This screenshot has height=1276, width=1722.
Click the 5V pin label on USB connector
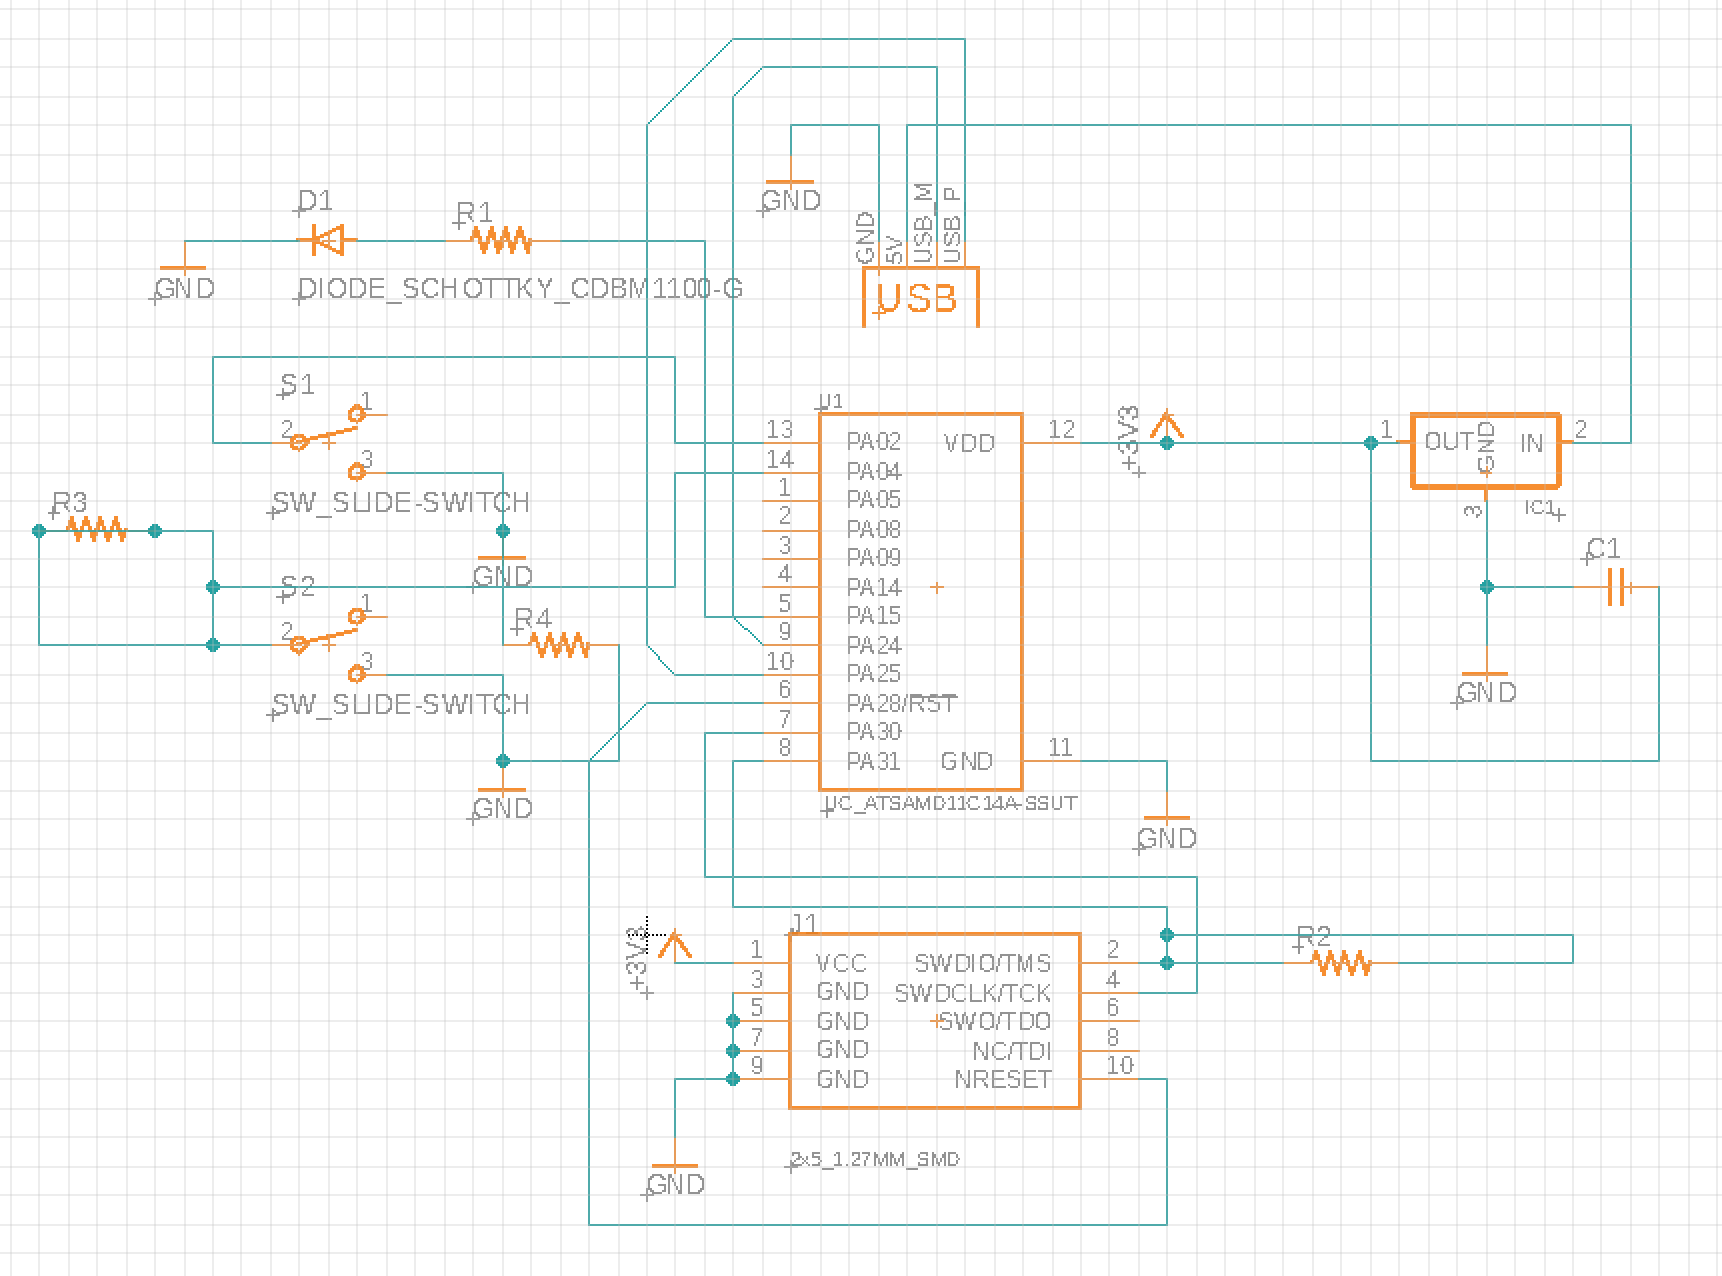[x=895, y=250]
